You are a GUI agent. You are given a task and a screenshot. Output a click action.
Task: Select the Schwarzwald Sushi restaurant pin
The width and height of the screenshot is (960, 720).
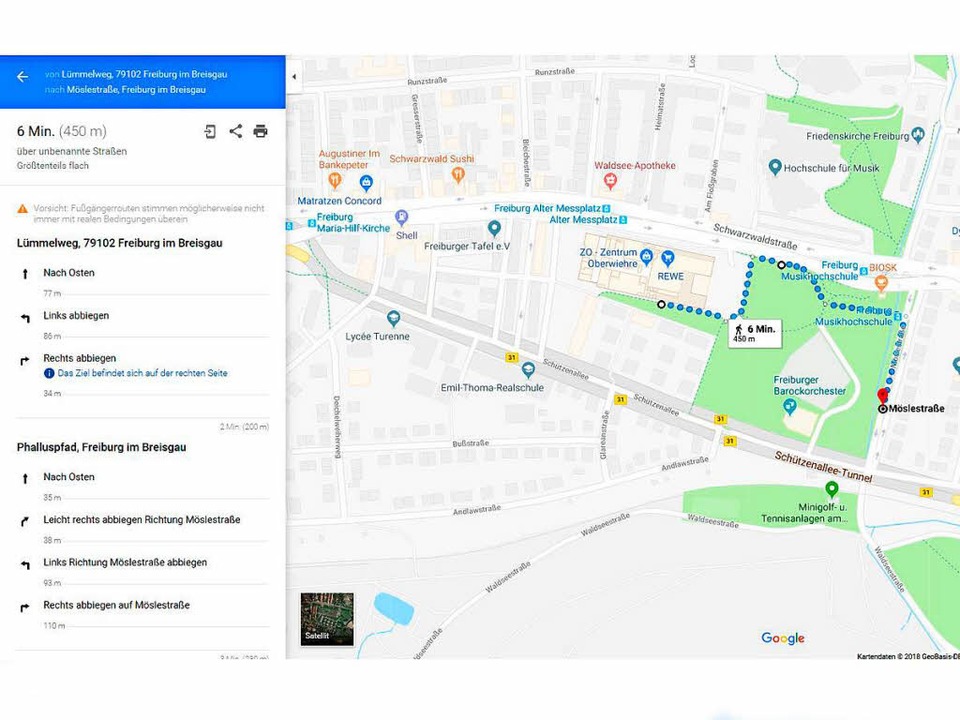point(458,174)
